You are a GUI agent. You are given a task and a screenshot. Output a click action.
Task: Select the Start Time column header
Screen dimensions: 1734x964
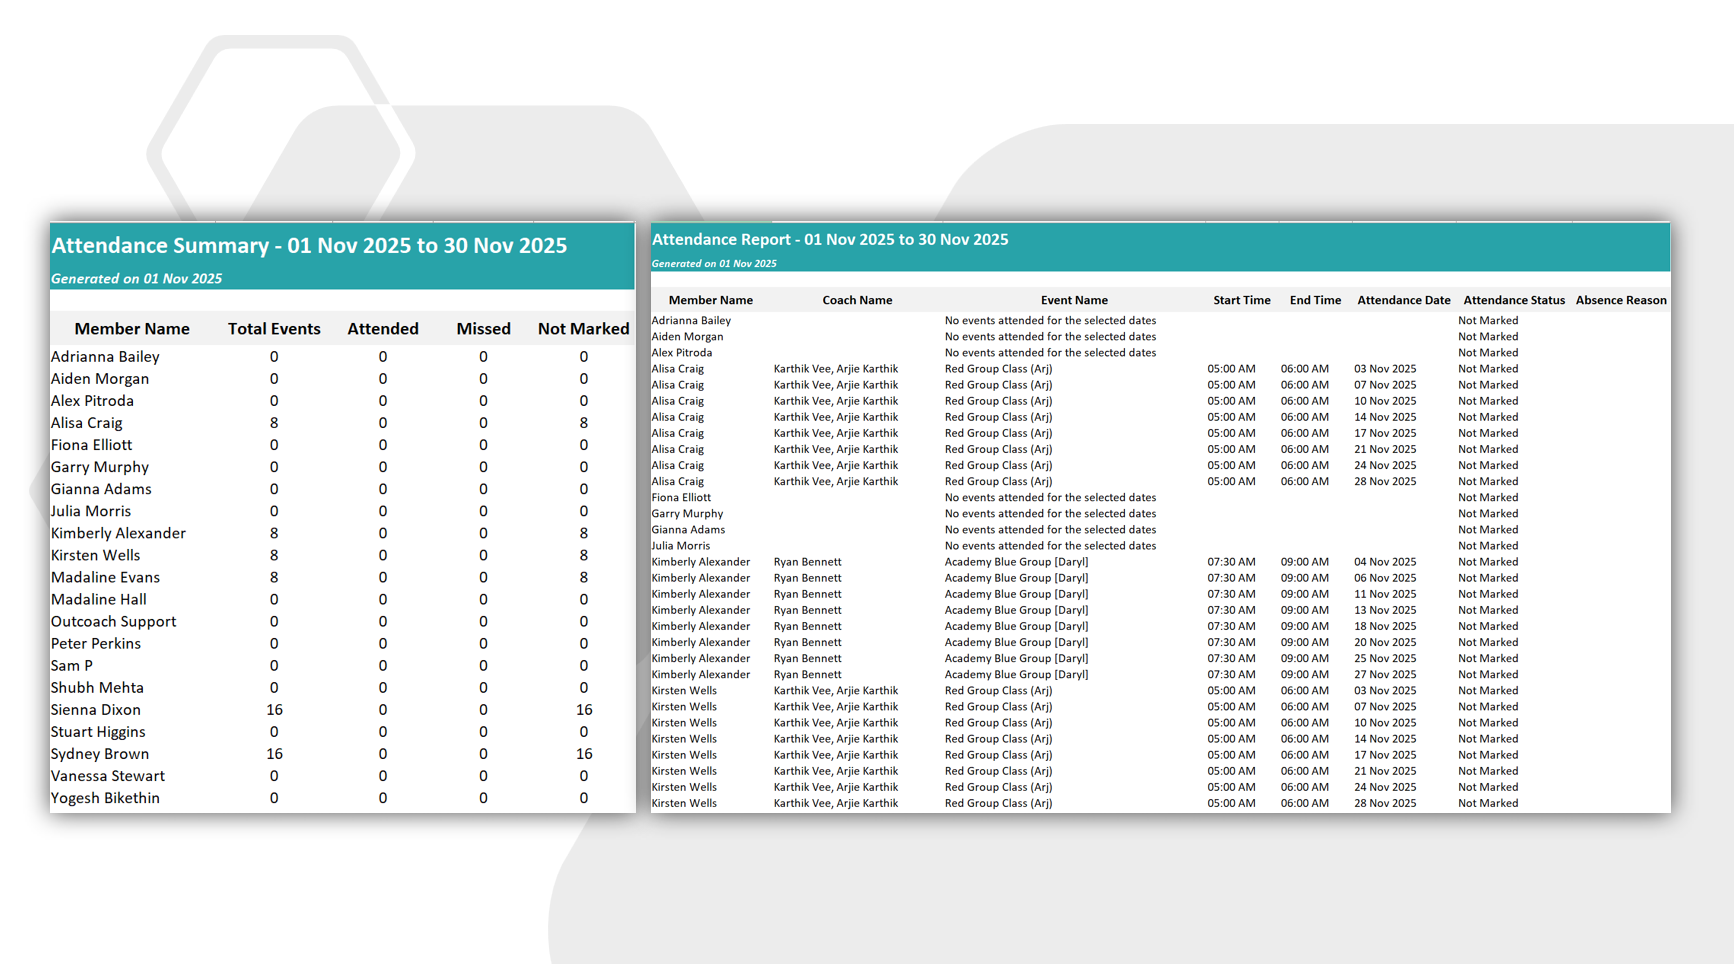pyautogui.click(x=1241, y=300)
